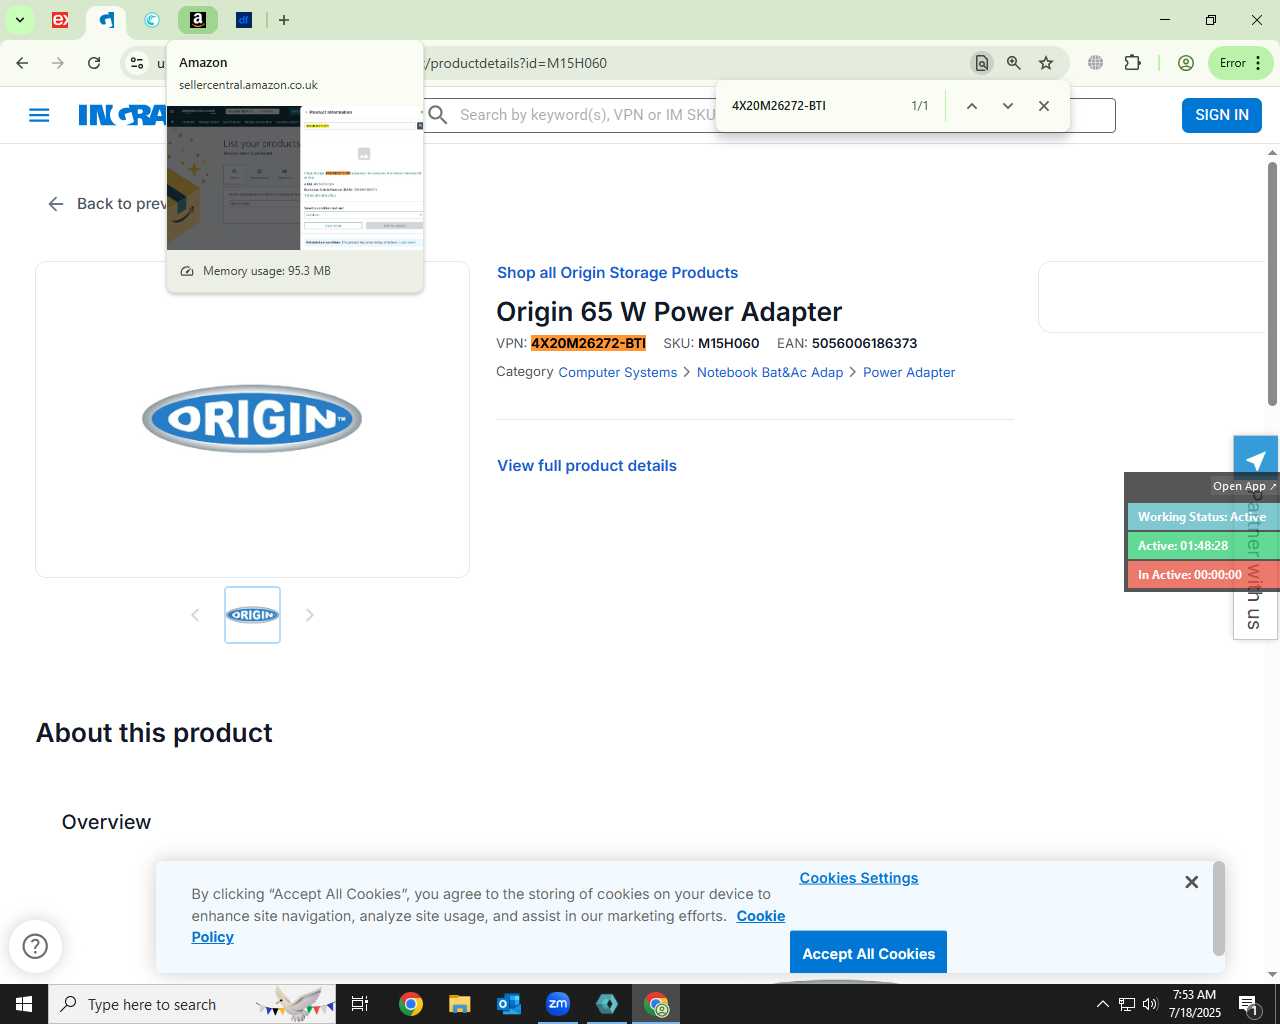Open Shop all Origin Storage Products link
The height and width of the screenshot is (1024, 1280).
click(617, 273)
